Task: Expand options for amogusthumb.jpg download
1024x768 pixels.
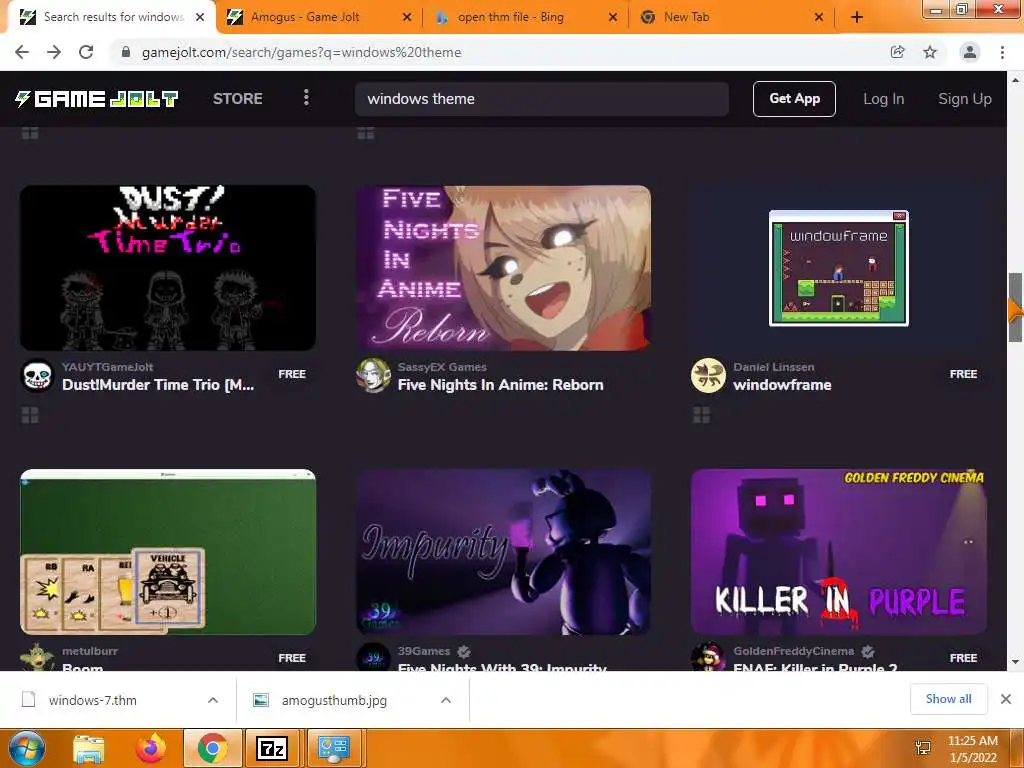Action: coord(446,700)
